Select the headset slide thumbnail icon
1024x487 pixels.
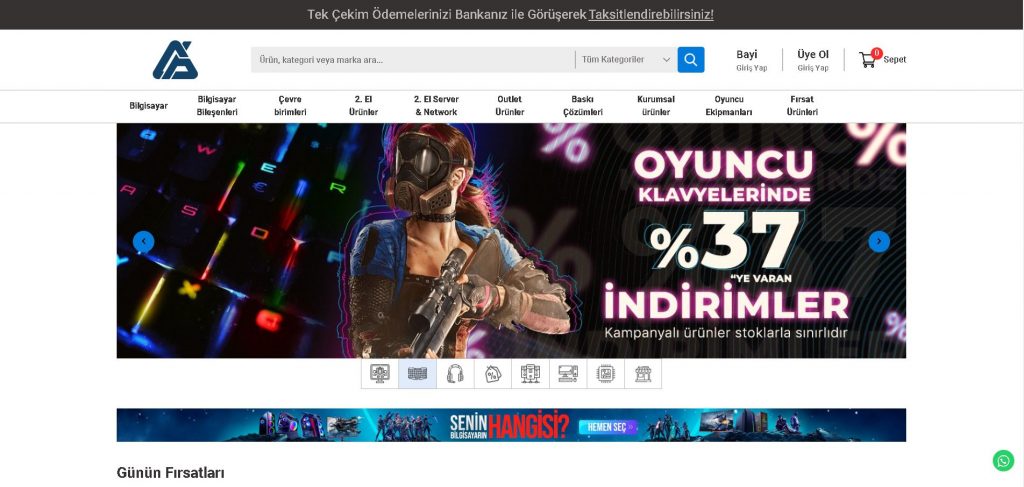[x=455, y=374]
